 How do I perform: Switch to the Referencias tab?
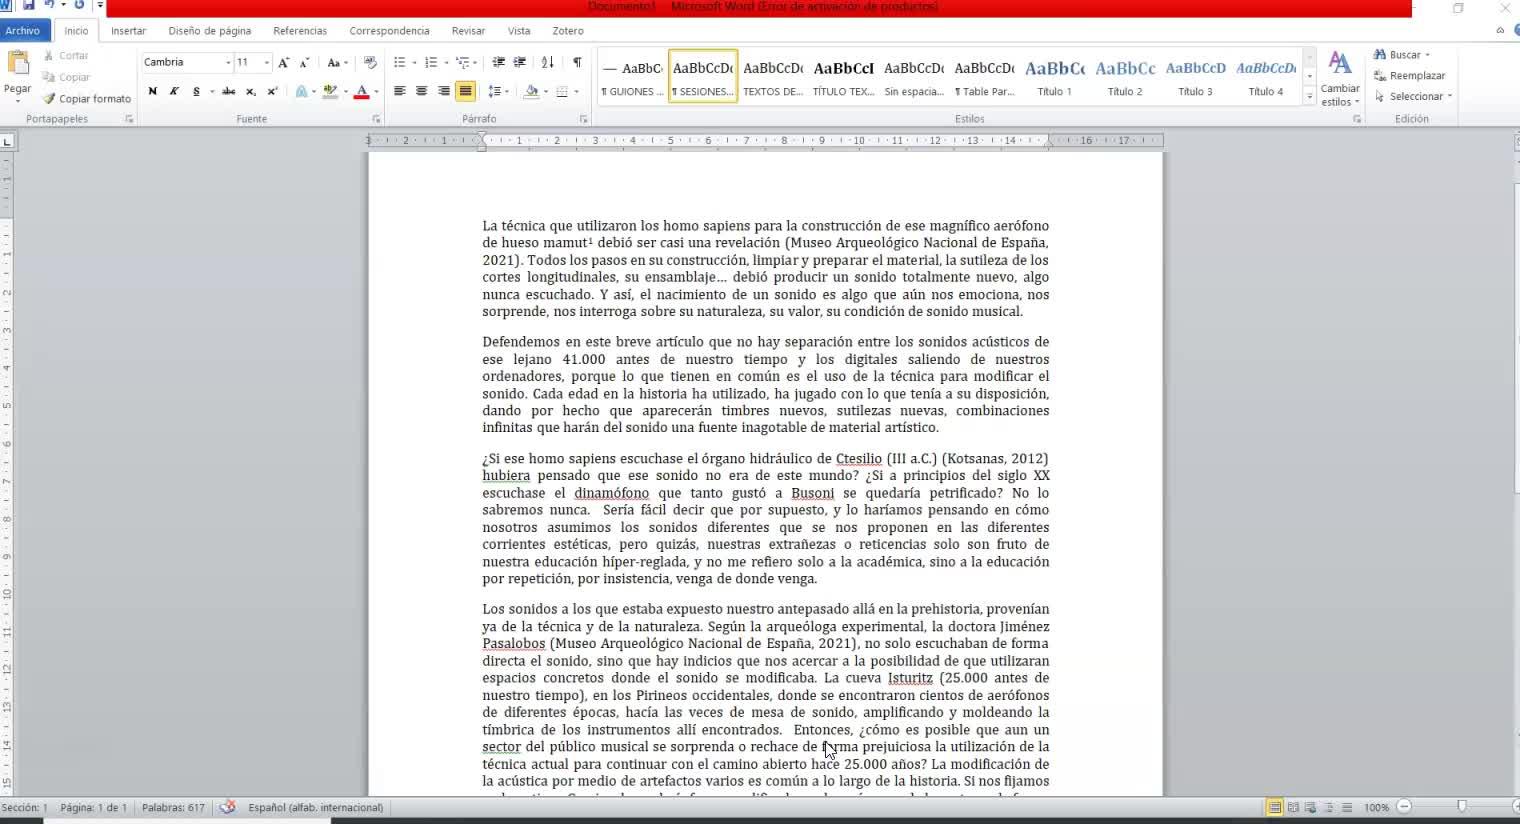tap(300, 31)
